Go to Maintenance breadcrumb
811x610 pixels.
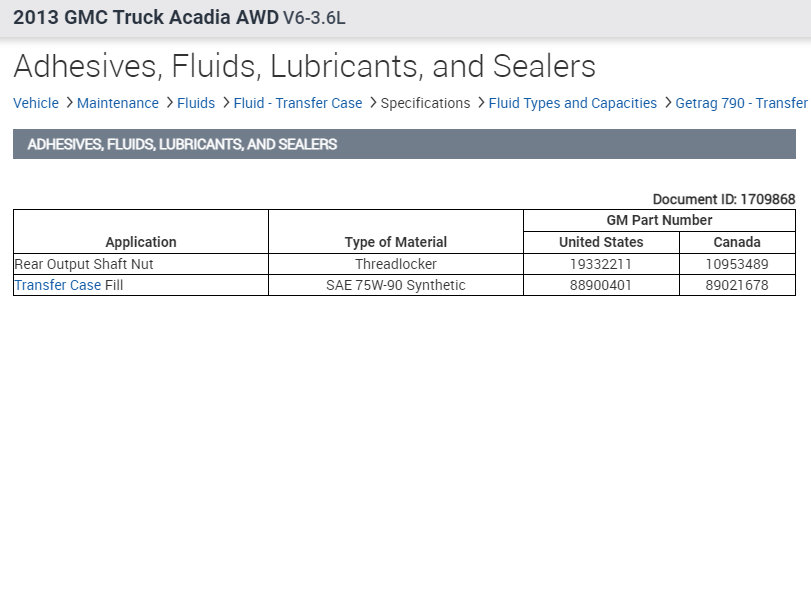pos(117,103)
